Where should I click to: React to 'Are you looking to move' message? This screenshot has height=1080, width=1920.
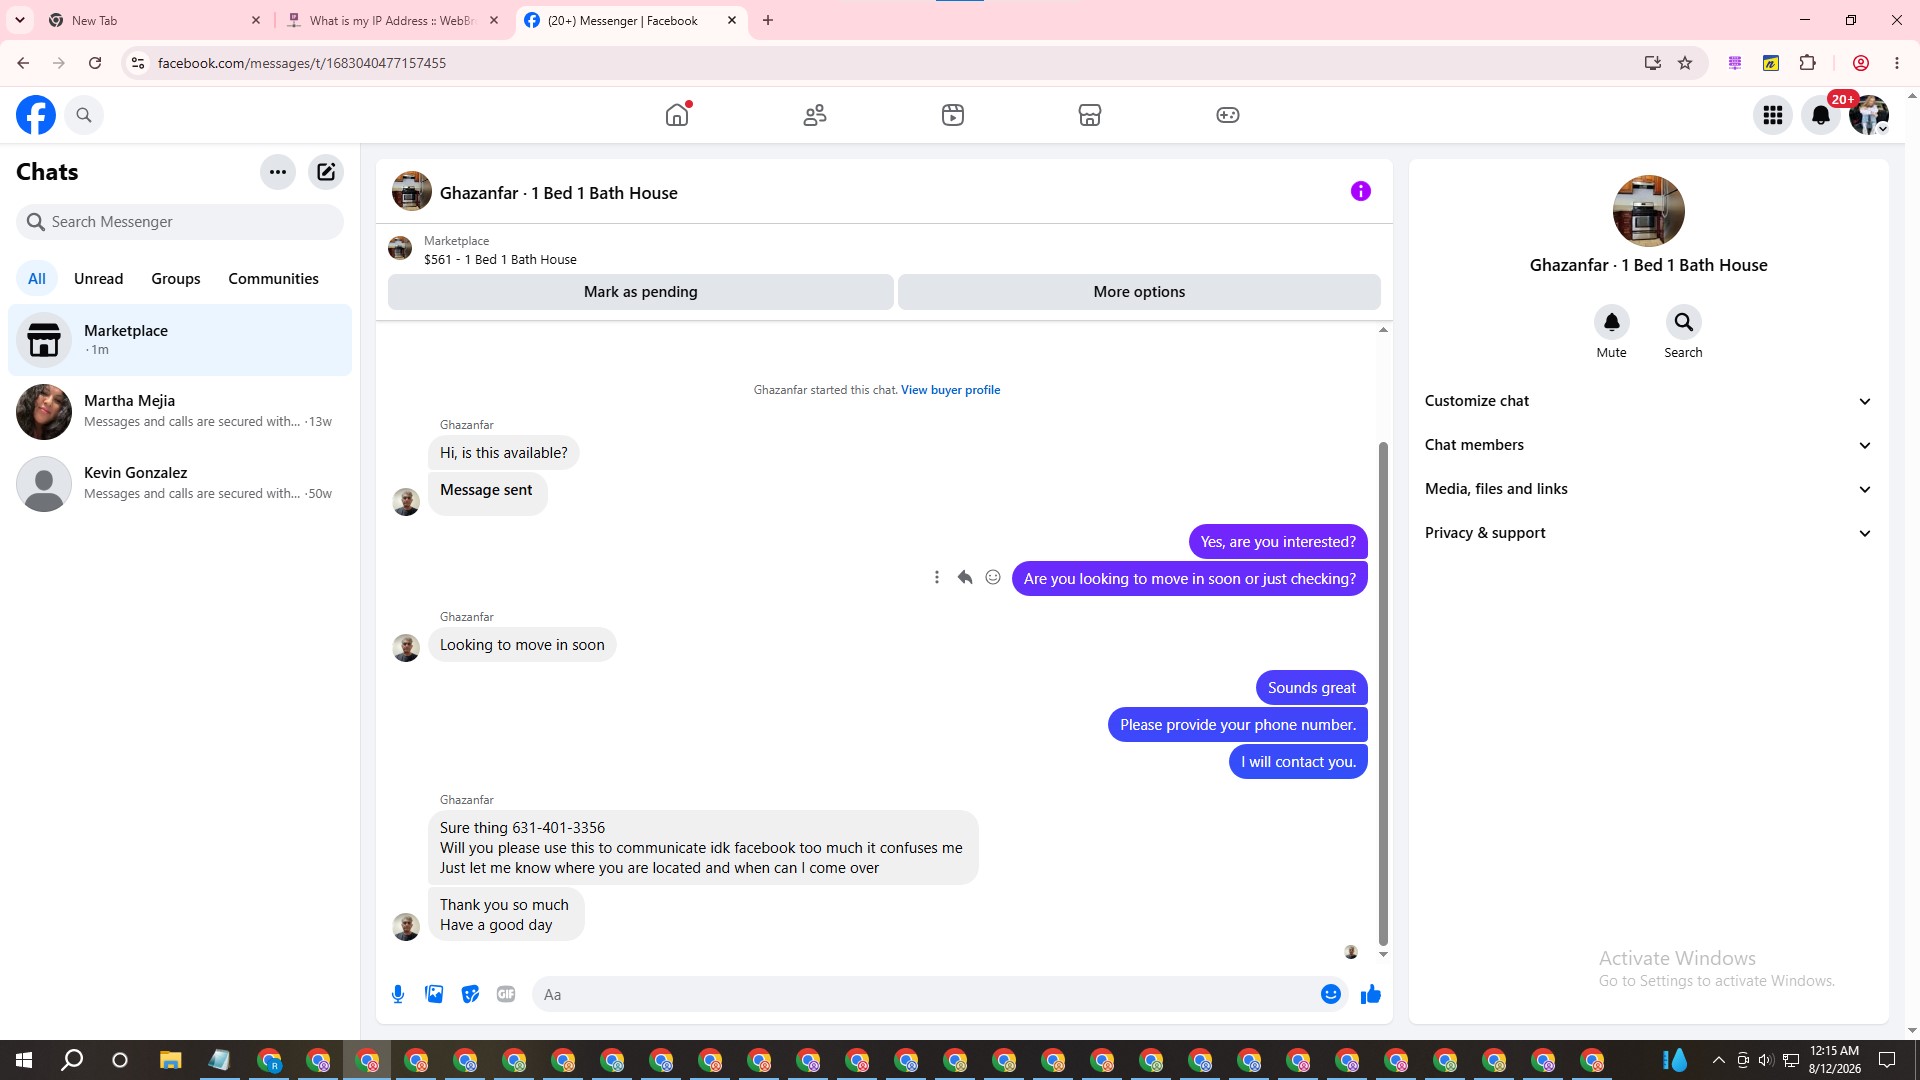[x=993, y=577]
